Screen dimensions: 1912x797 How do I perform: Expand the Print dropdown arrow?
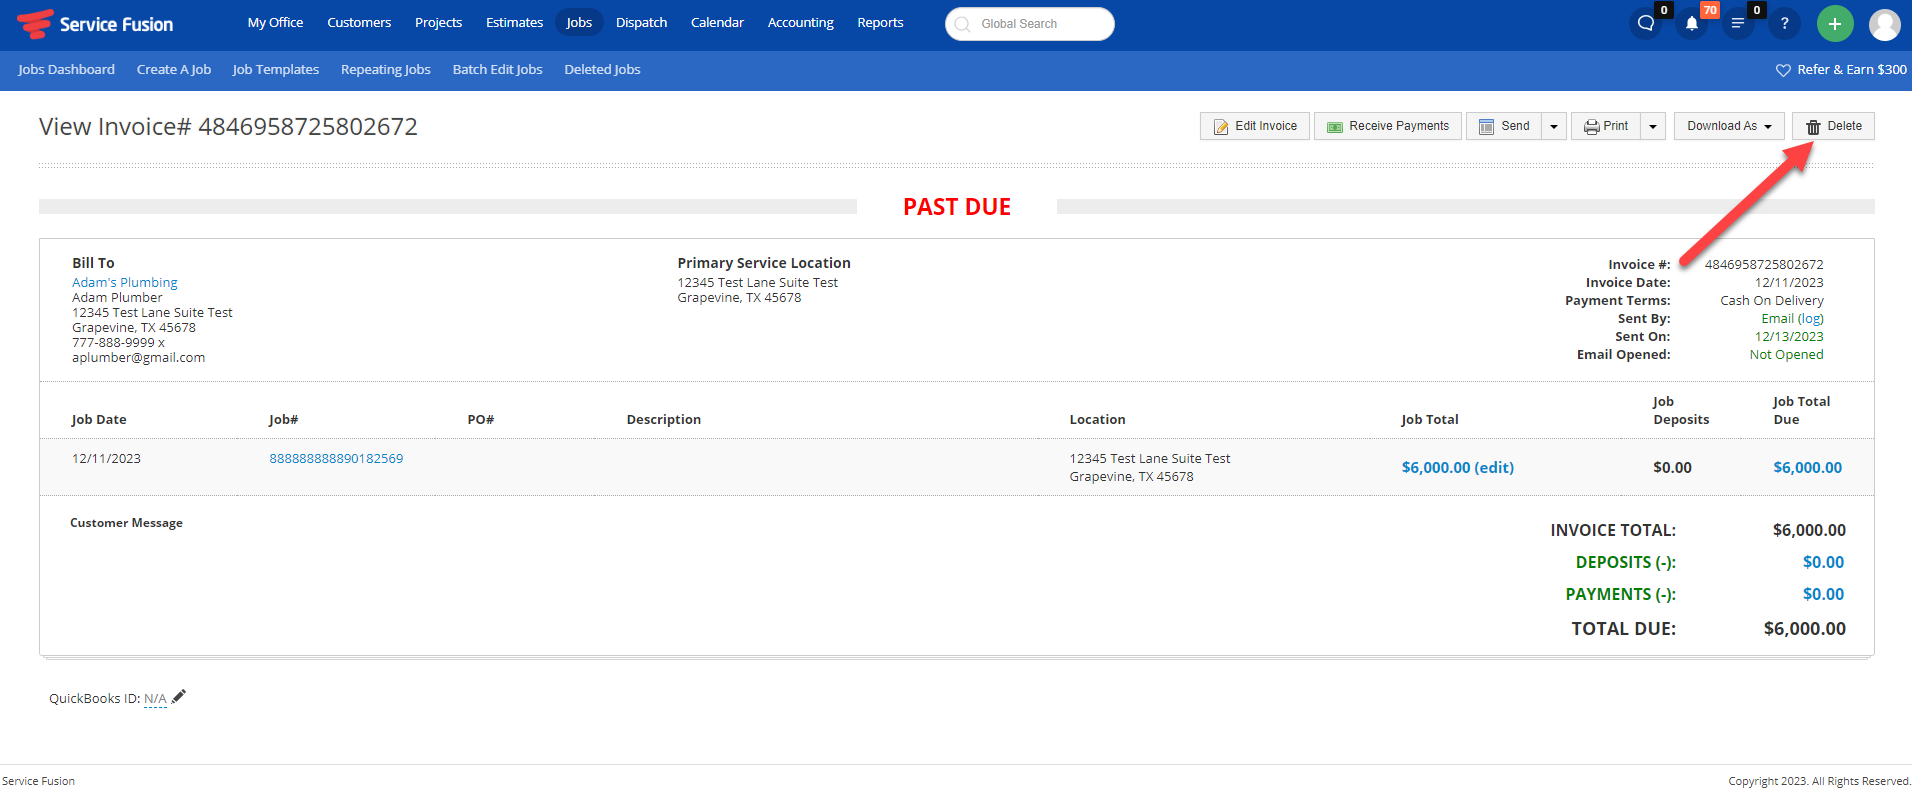(x=1653, y=127)
